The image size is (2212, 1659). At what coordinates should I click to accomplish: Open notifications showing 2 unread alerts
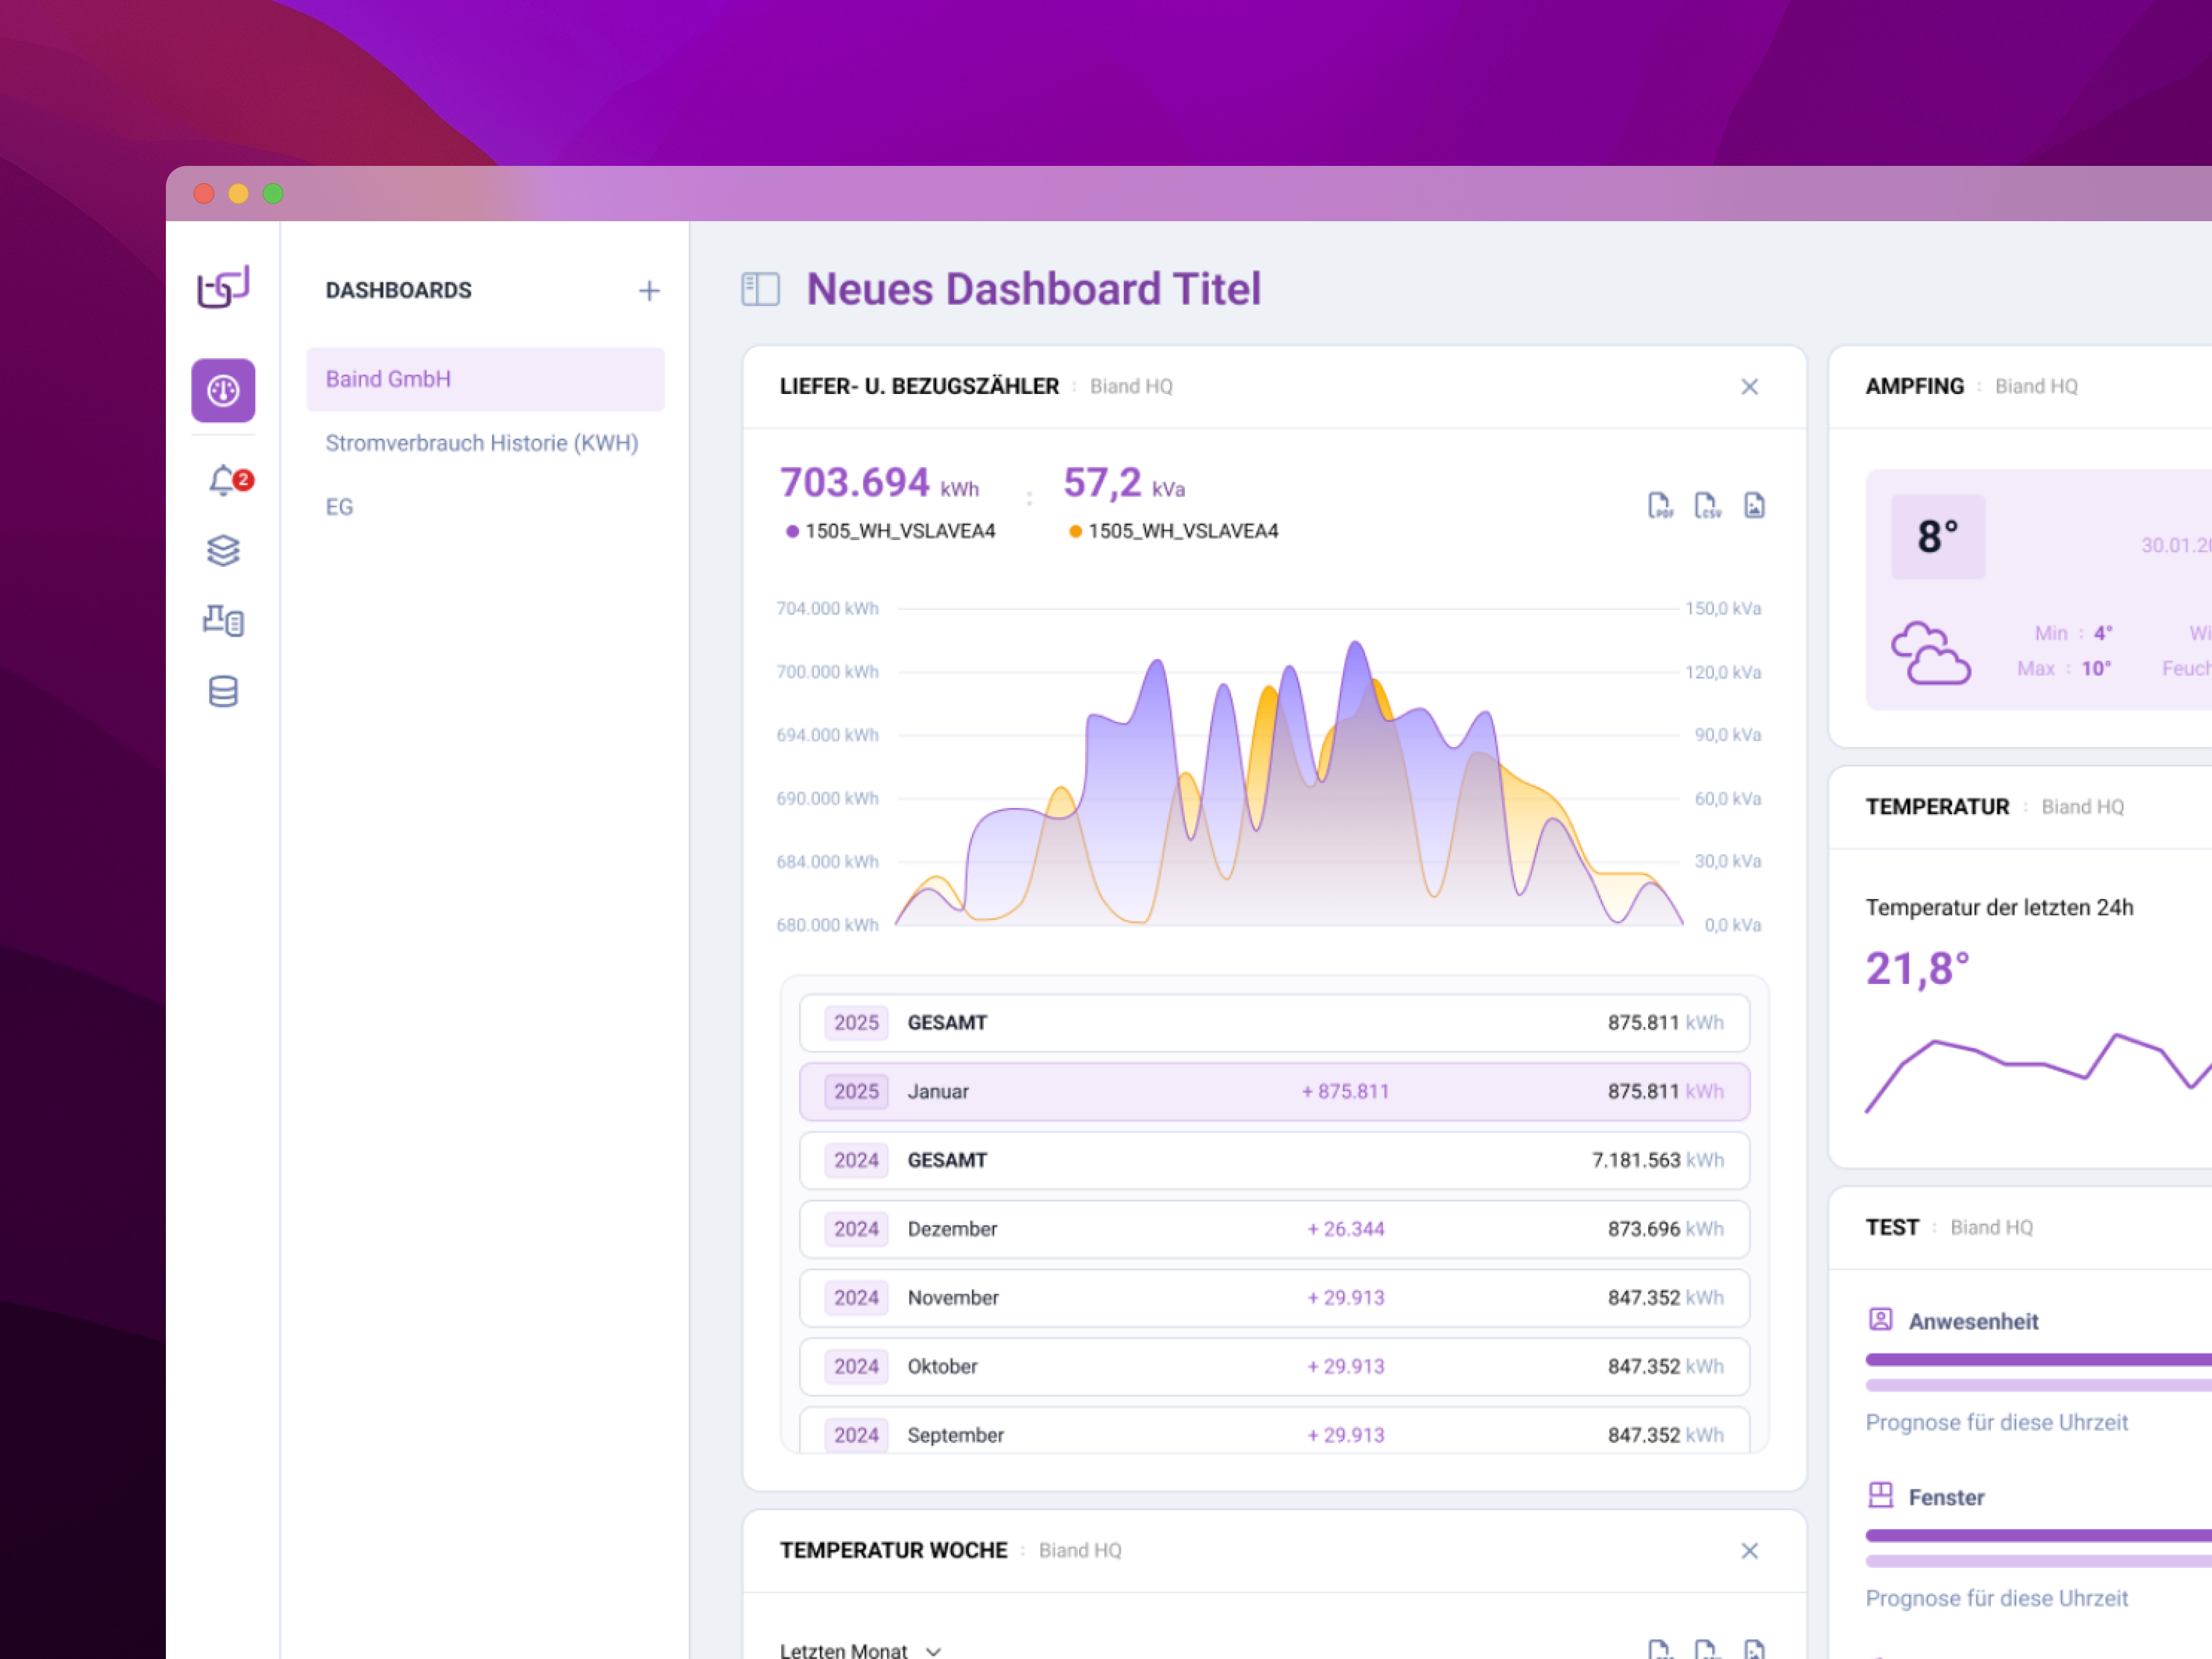tap(222, 481)
